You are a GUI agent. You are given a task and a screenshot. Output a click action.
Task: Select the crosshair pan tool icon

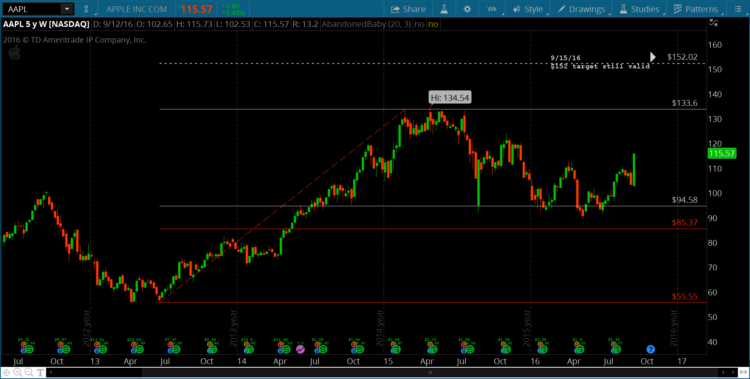(6, 372)
